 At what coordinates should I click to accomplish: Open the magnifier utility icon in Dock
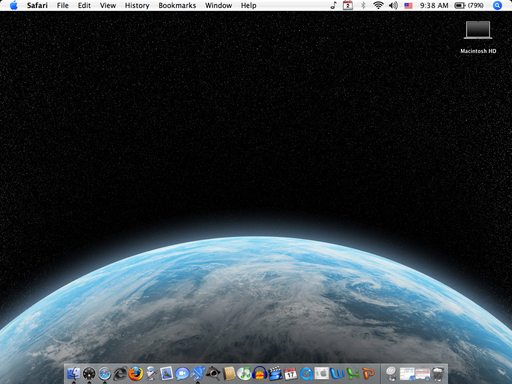[213, 373]
